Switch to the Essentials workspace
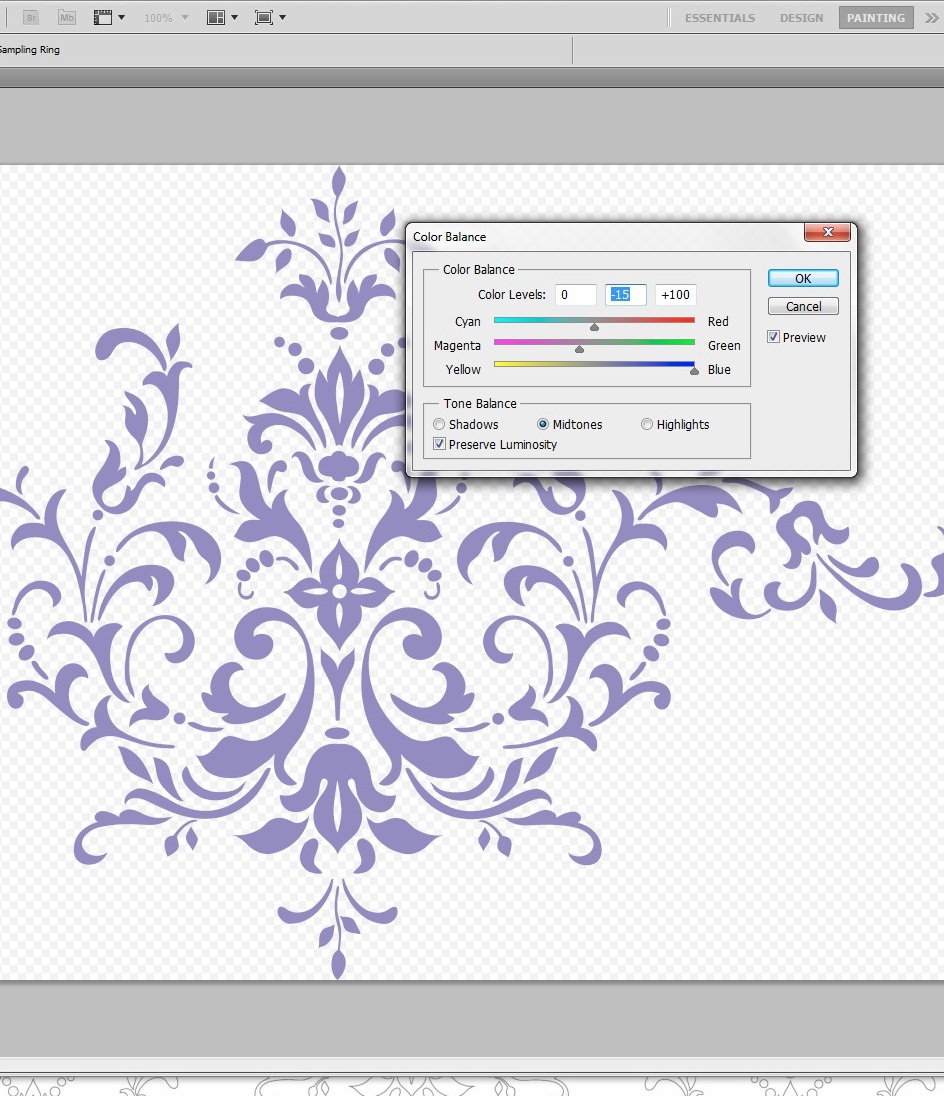The image size is (944, 1096). 719,17
